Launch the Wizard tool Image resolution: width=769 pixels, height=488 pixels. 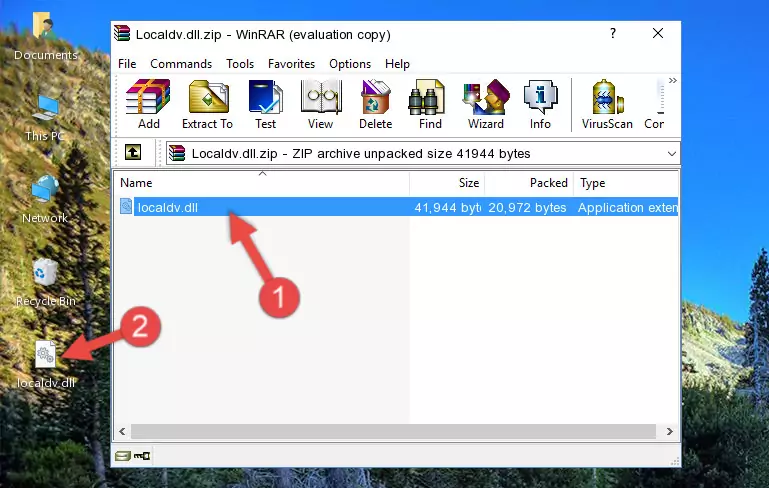(486, 104)
